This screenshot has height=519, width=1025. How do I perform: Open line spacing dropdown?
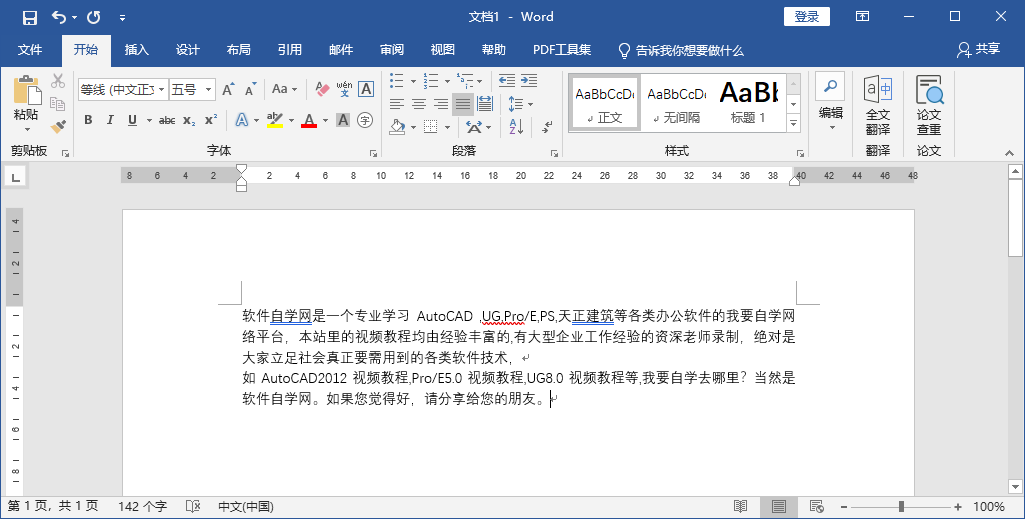[x=521, y=104]
